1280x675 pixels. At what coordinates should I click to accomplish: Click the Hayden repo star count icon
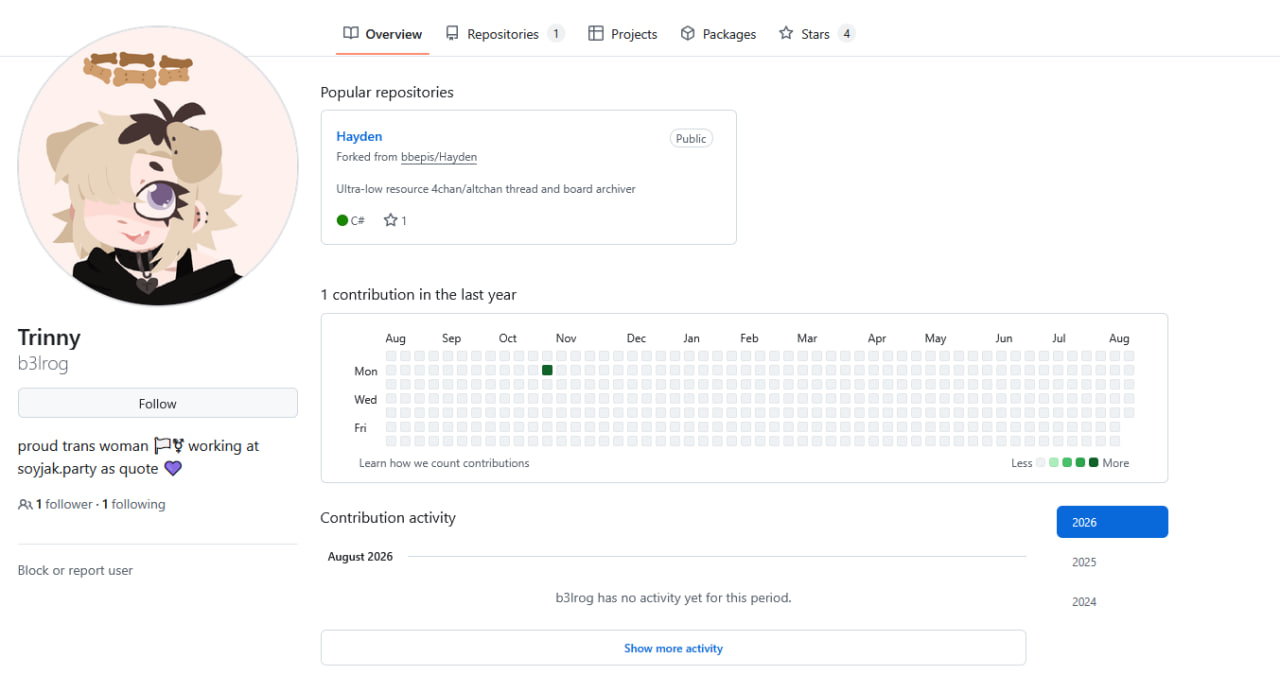pos(391,220)
